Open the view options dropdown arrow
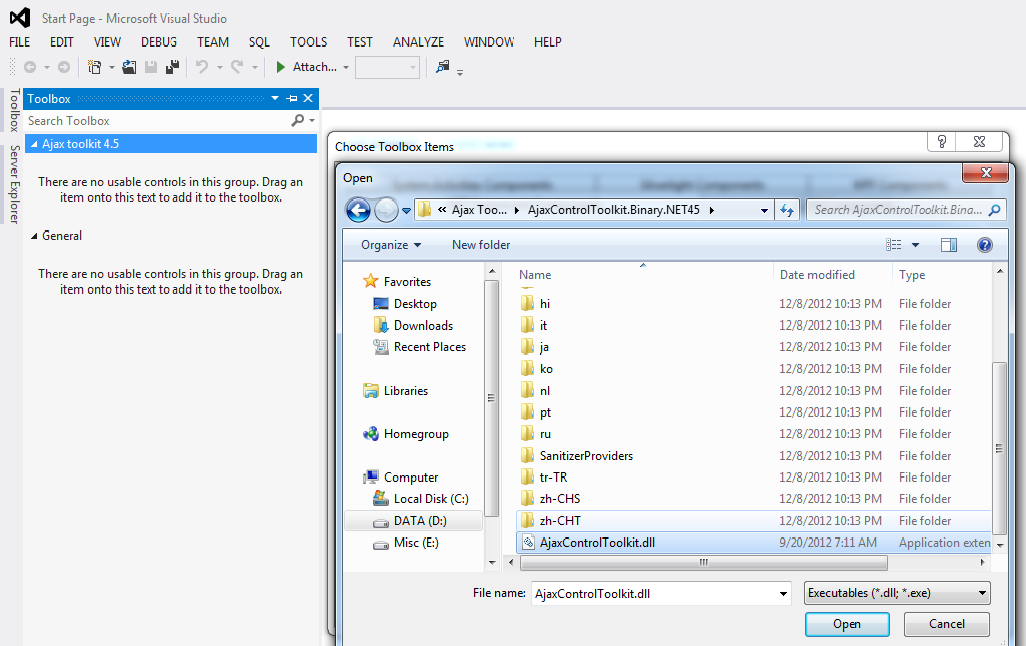1026x646 pixels. click(x=915, y=245)
